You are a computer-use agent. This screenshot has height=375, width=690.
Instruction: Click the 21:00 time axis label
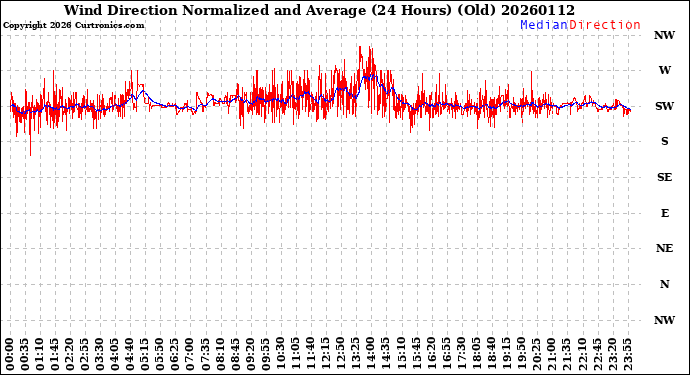pos(551,355)
